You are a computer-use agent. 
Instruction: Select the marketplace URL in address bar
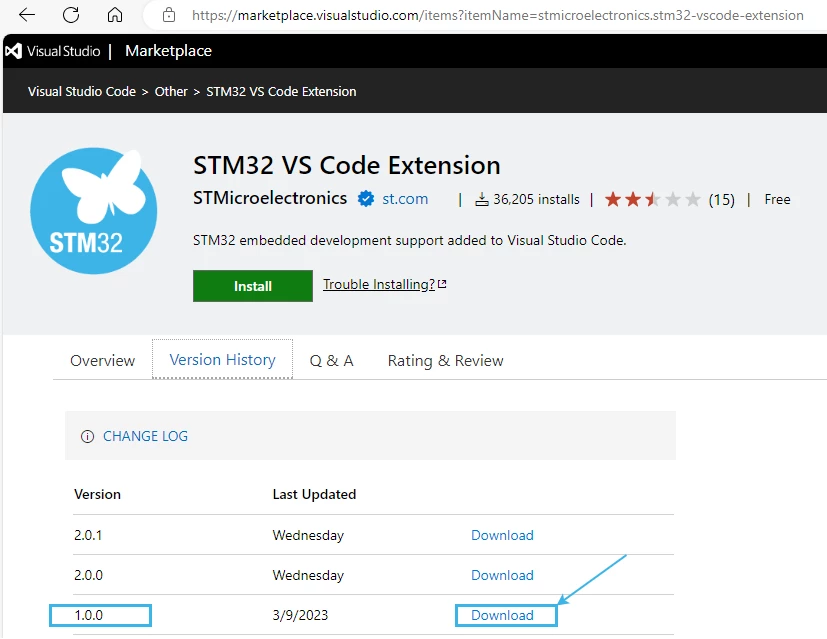pos(497,15)
